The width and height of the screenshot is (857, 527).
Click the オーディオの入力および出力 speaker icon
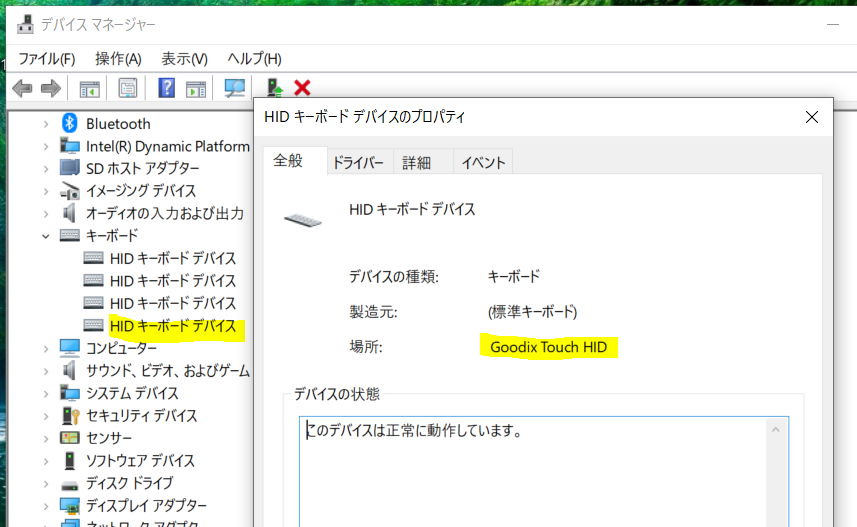tap(69, 213)
